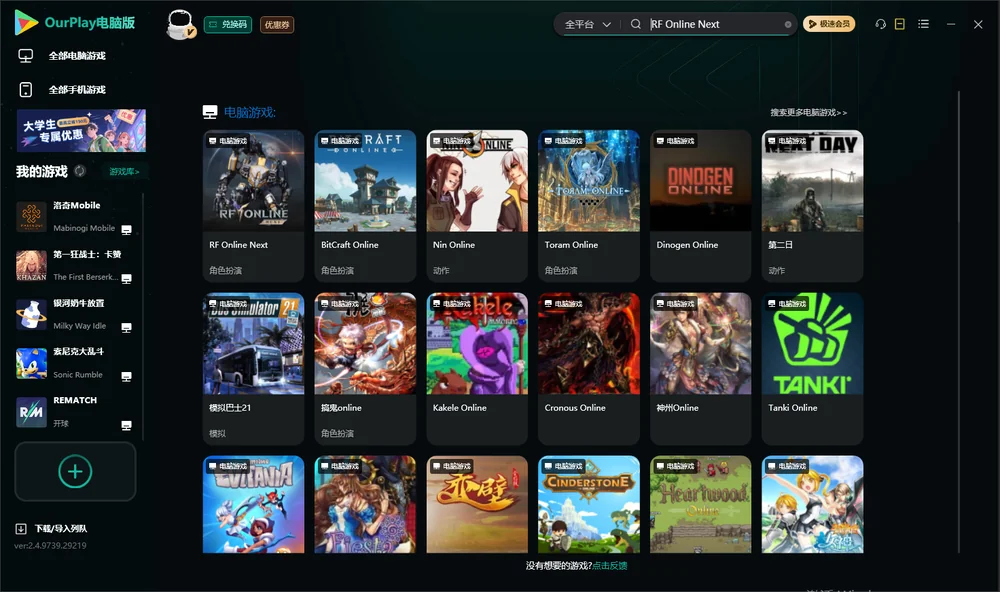1000x592 pixels.
Task: Open 第一狂战士: 卡赞 in my games
Action: [75, 265]
